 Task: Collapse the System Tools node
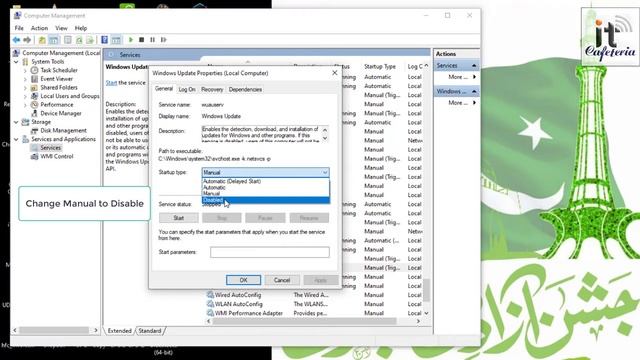pyautogui.click(x=16, y=62)
